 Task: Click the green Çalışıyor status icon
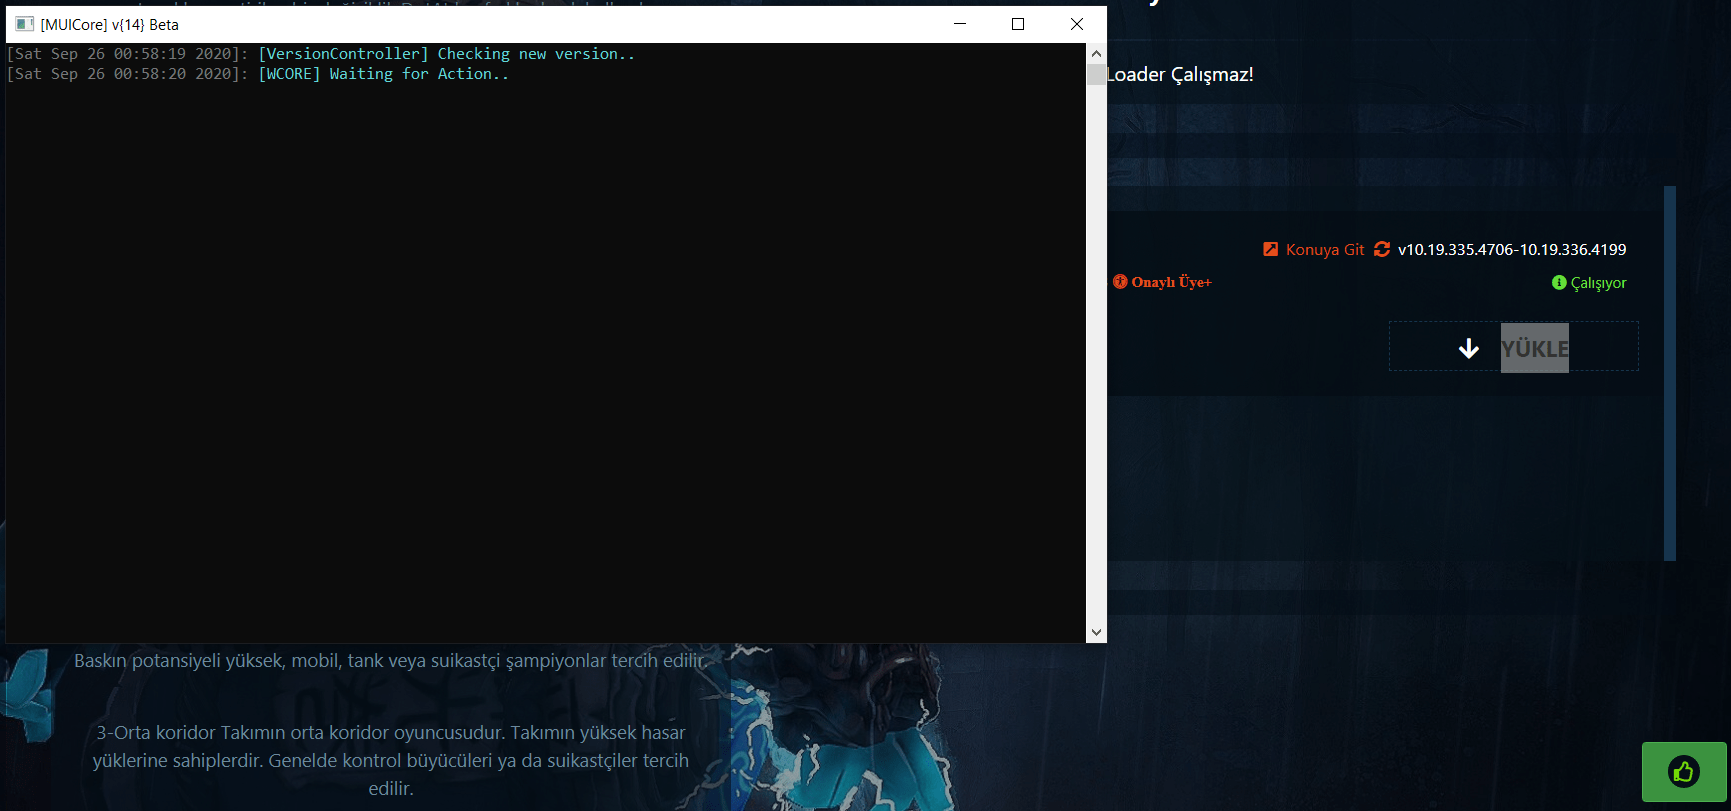1559,283
